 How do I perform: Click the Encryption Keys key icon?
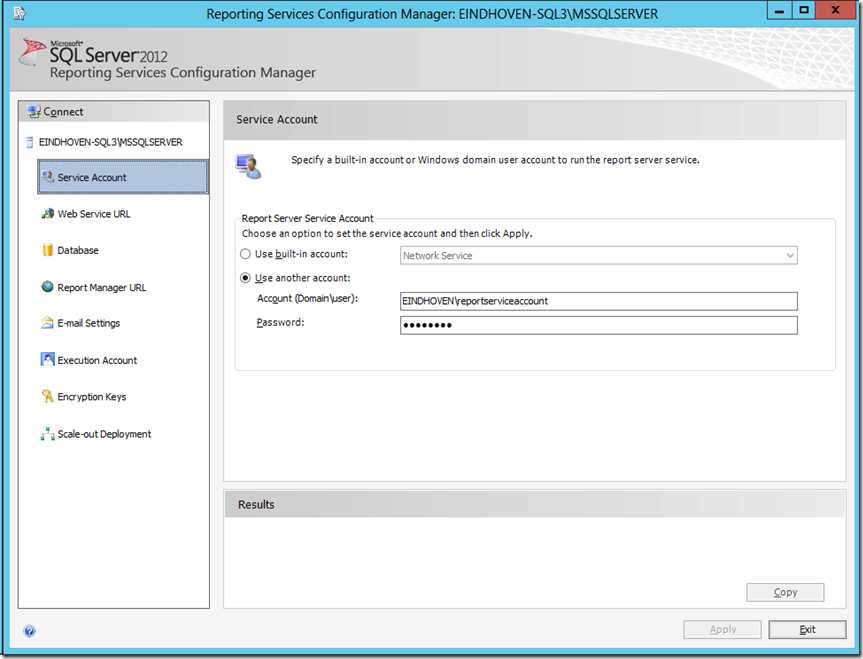click(x=48, y=396)
